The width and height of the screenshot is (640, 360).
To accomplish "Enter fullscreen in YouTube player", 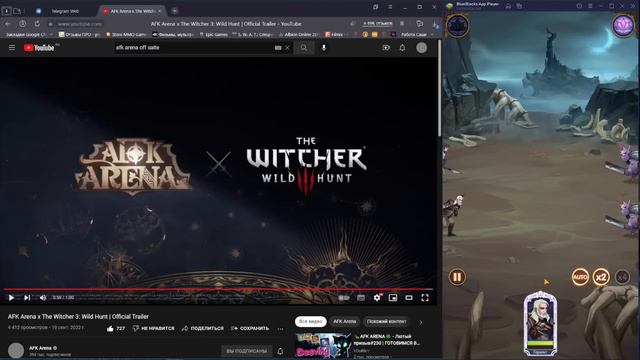I will click(425, 298).
